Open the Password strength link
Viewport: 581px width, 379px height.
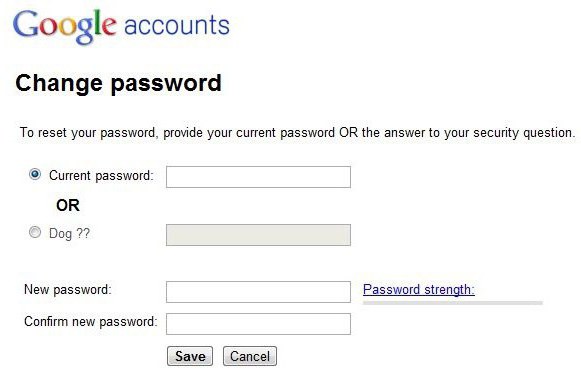[x=419, y=289]
